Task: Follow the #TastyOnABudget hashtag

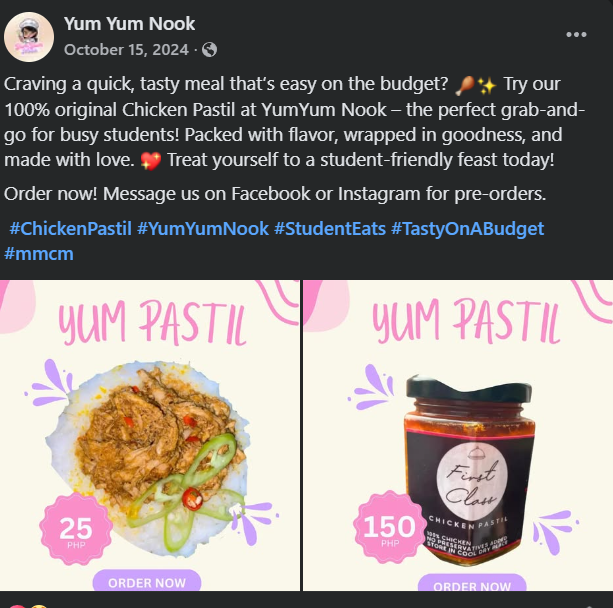Action: 468,228
